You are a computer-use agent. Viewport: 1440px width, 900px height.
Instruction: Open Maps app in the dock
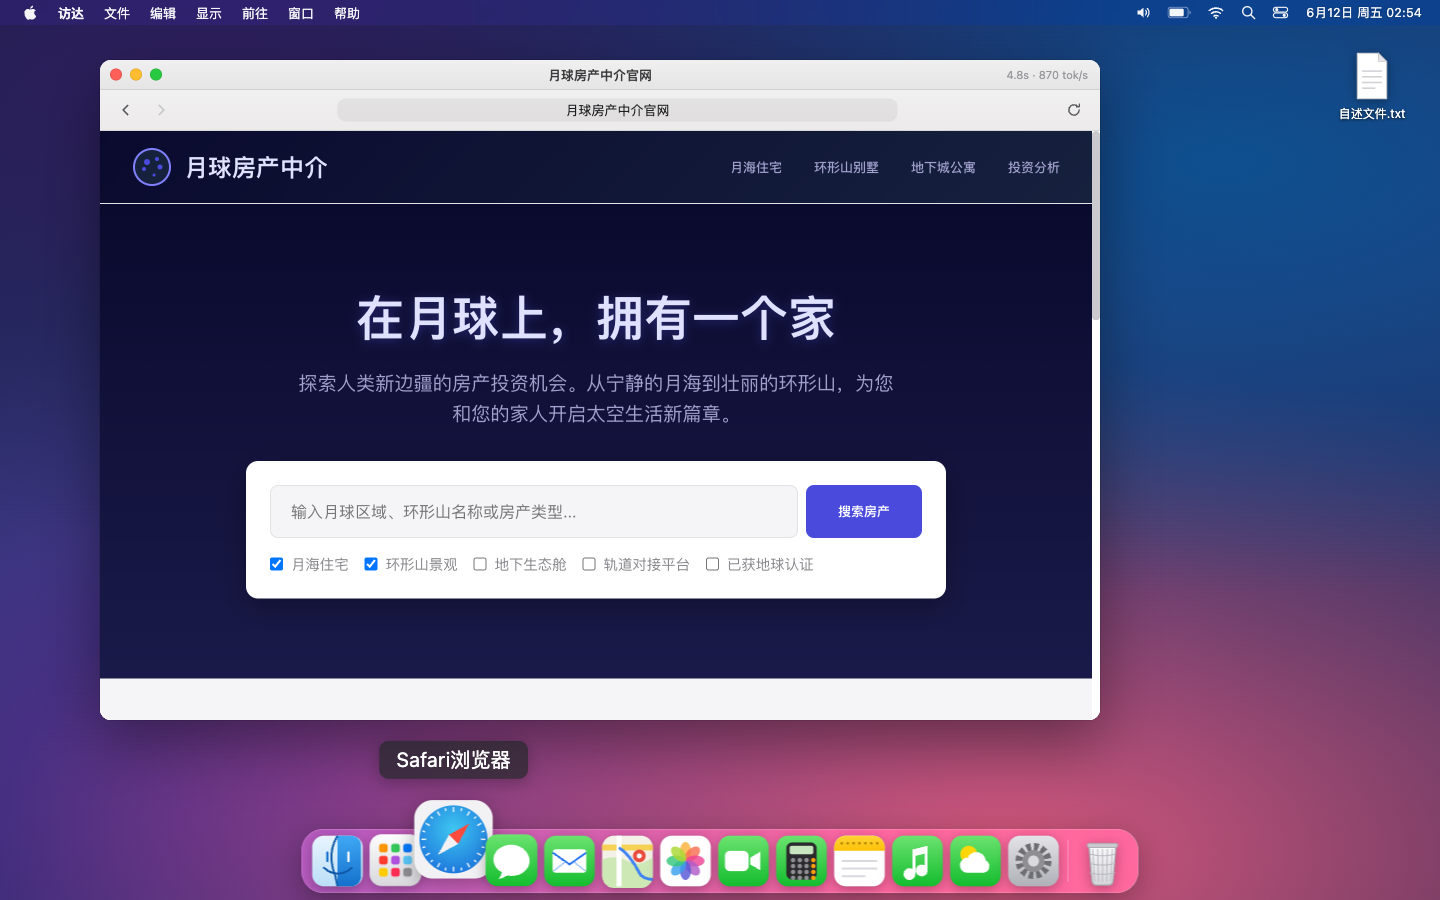click(628, 861)
